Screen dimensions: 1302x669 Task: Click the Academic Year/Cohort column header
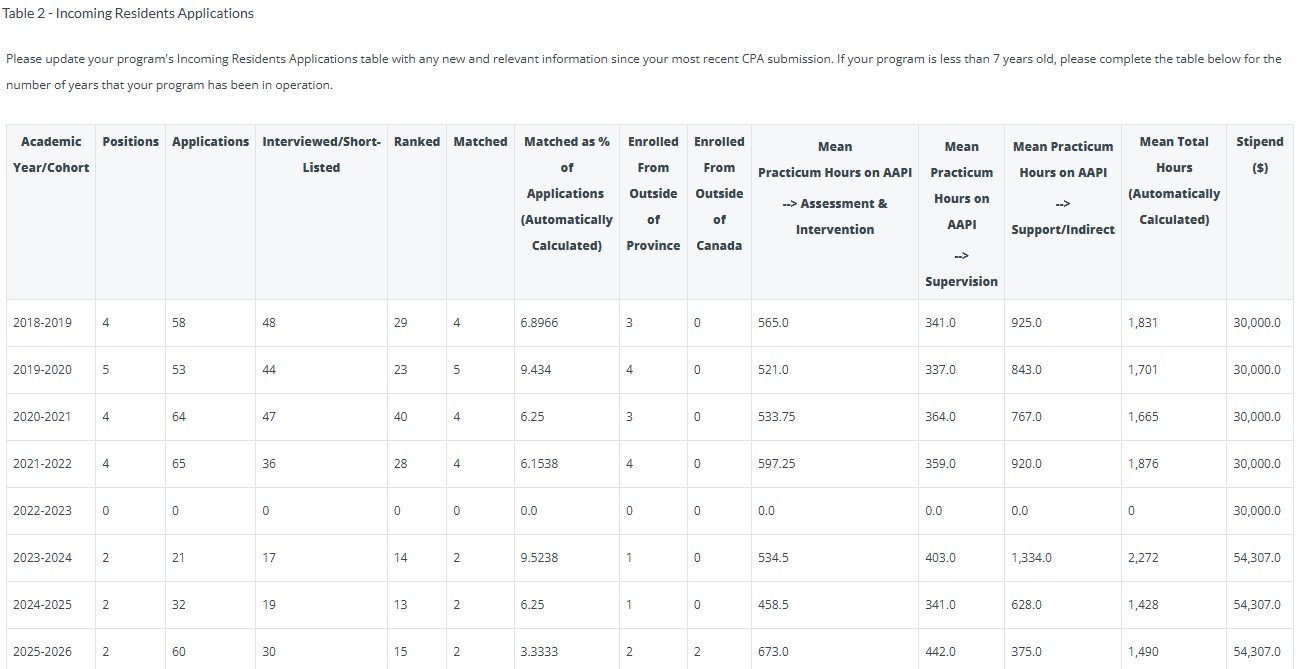pos(51,155)
